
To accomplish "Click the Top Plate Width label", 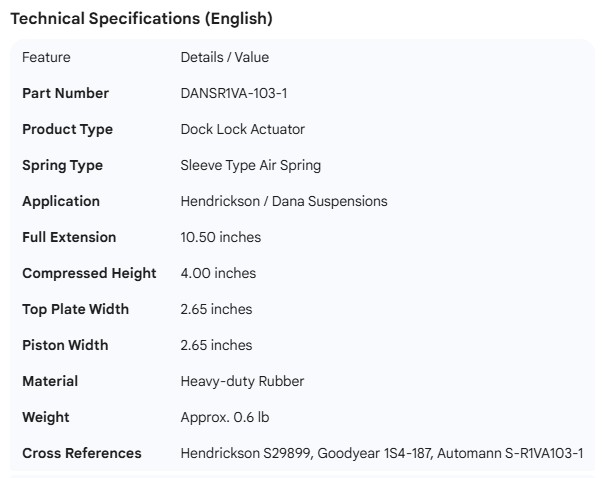I will (x=75, y=309).
